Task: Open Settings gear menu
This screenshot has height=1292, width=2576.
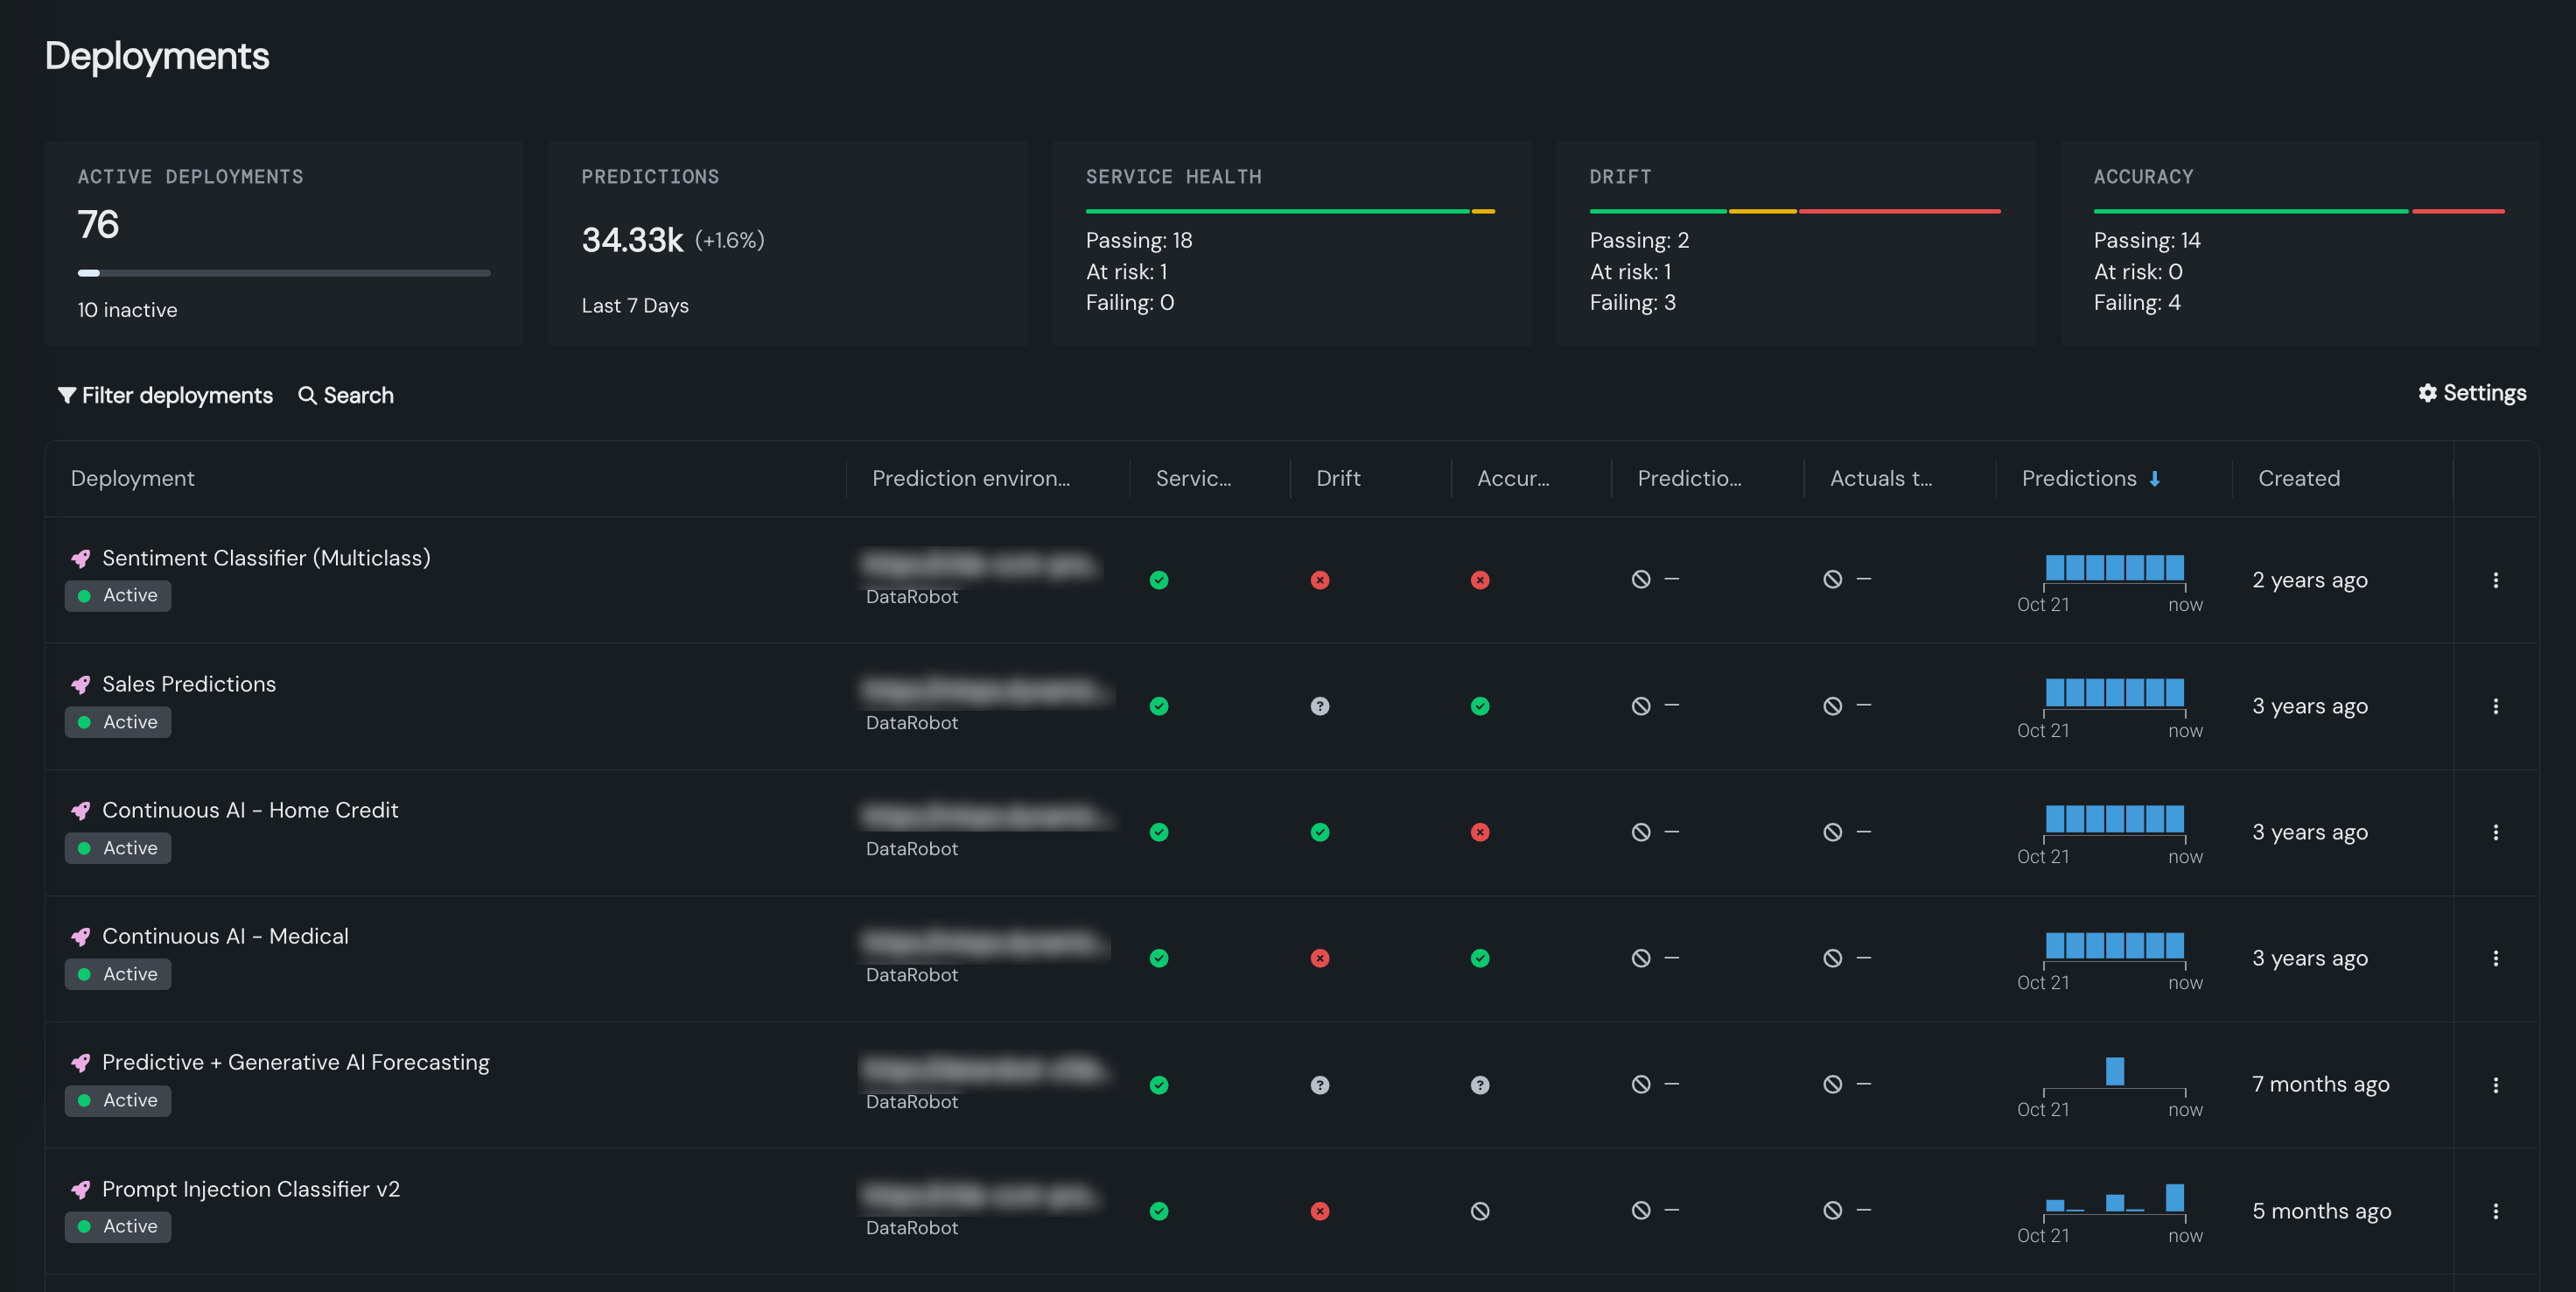Action: 2472,393
